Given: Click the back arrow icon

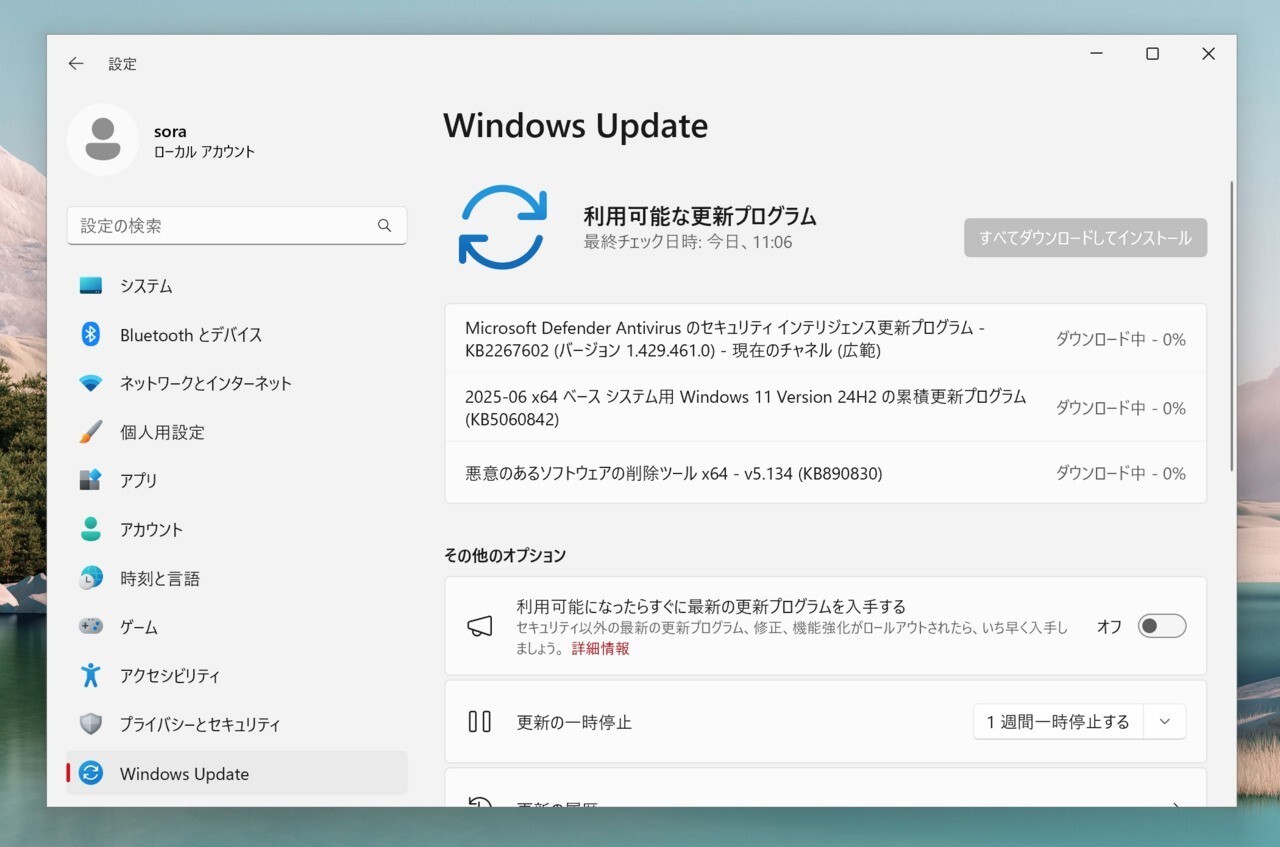Looking at the screenshot, I should pyautogui.click(x=76, y=64).
